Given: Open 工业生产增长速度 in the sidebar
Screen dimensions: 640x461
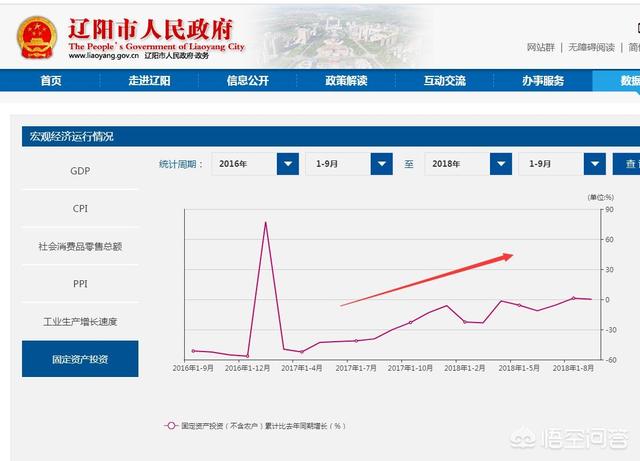Looking at the screenshot, I should click(x=80, y=322).
